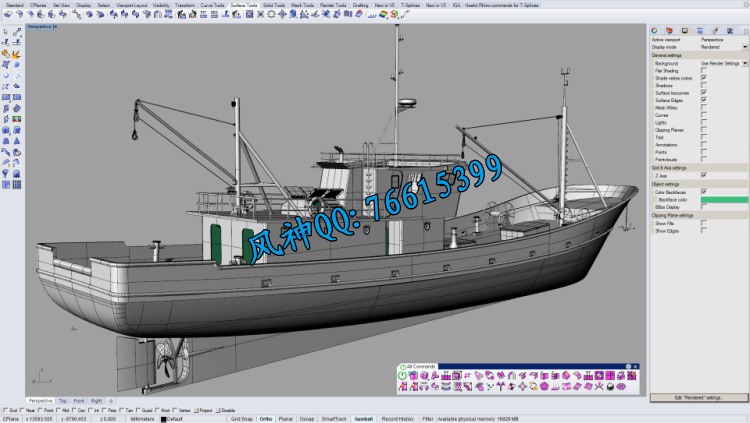Click the Filter status bar pane
750x423 pixels.
427,419
